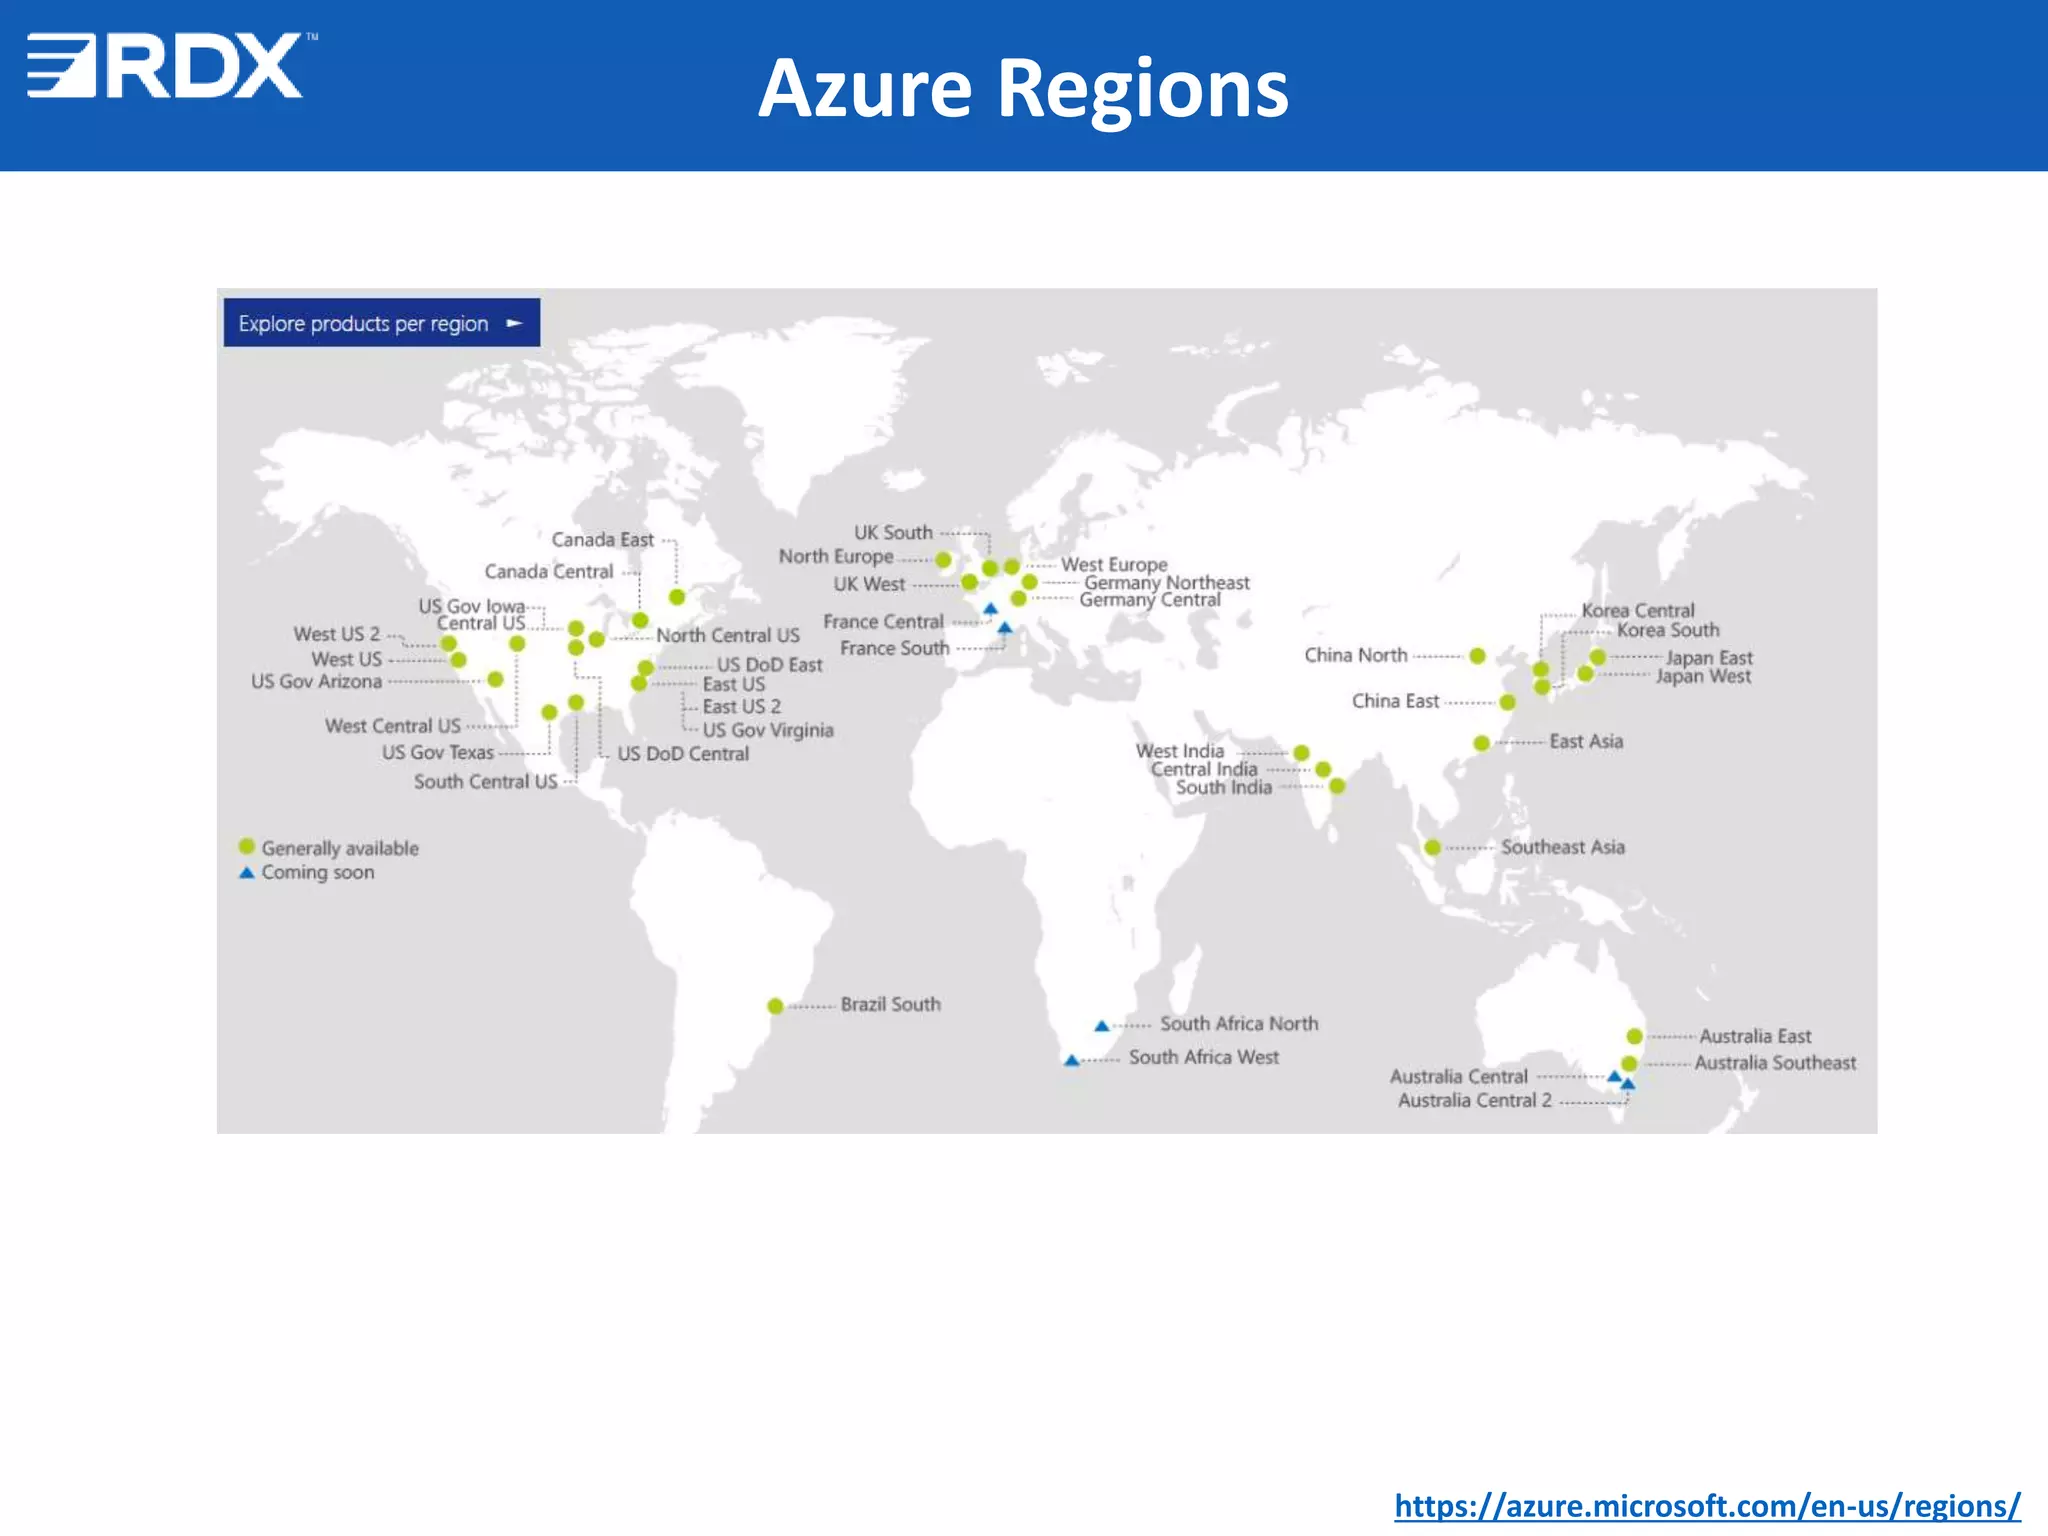Select the Central India region marker
This screenshot has height=1536, width=2048.
pyautogui.click(x=1323, y=769)
